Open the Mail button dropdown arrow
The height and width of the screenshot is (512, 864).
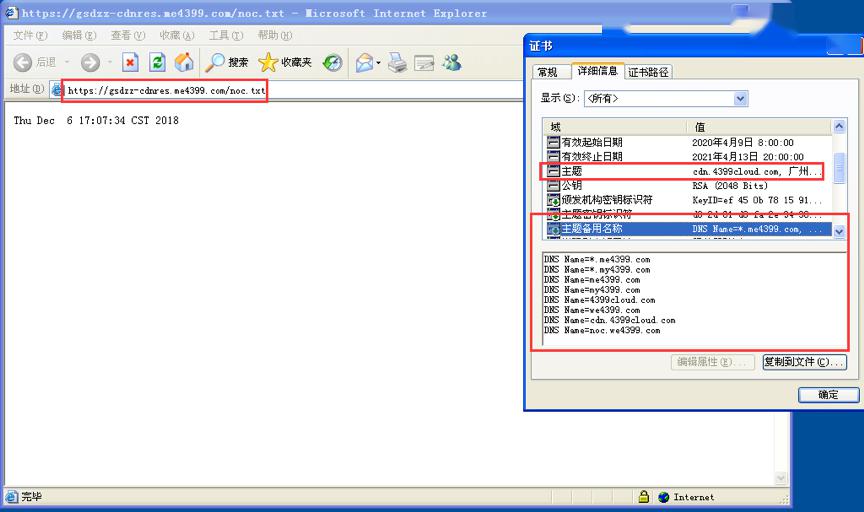pos(379,63)
